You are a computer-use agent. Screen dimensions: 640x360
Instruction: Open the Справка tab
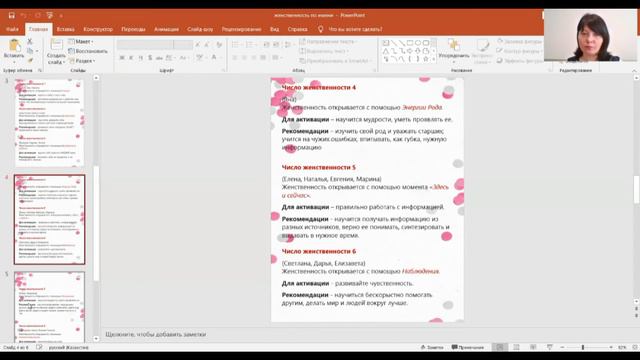click(x=298, y=29)
